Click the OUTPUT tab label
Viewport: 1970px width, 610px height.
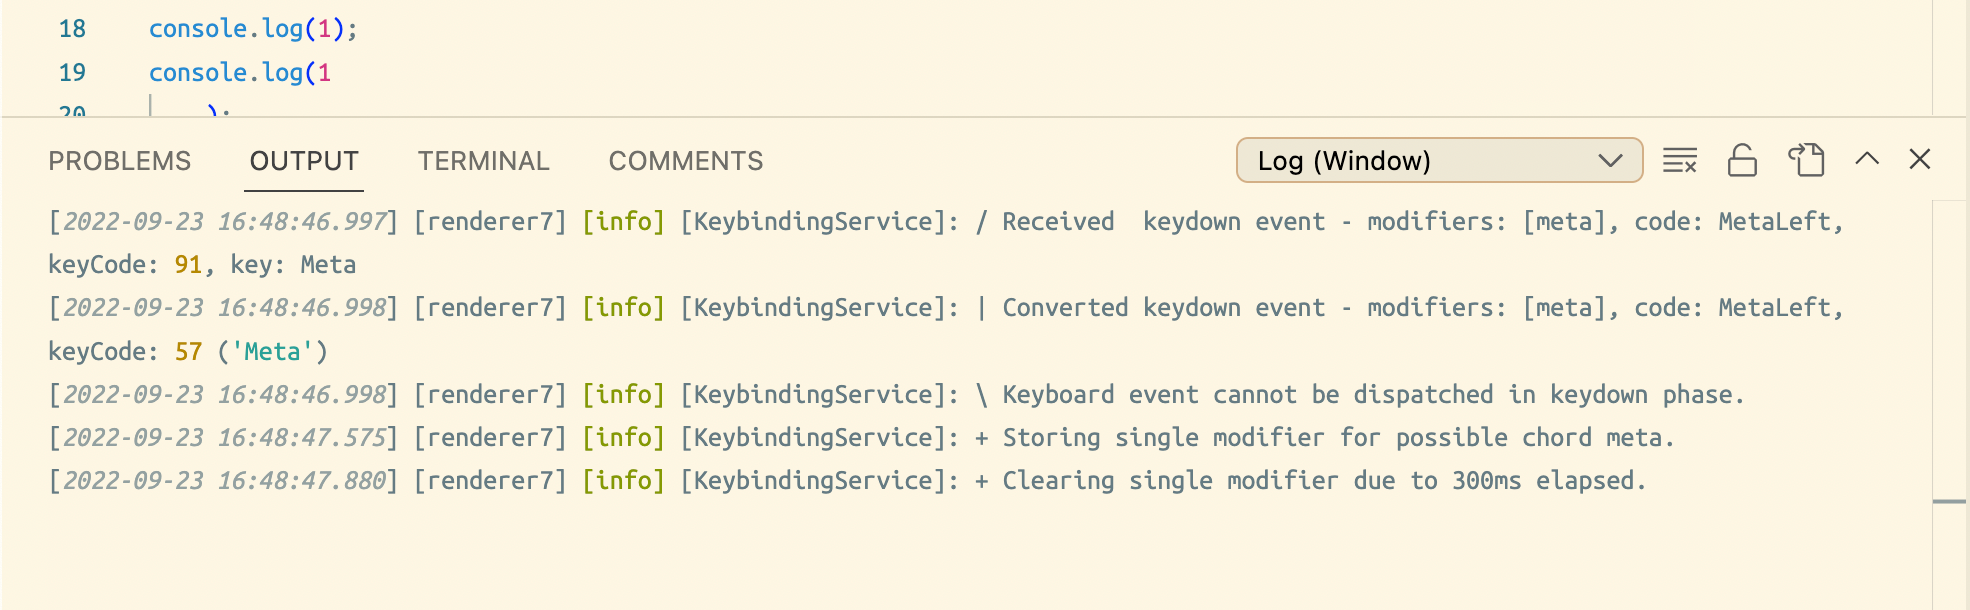[x=304, y=160]
